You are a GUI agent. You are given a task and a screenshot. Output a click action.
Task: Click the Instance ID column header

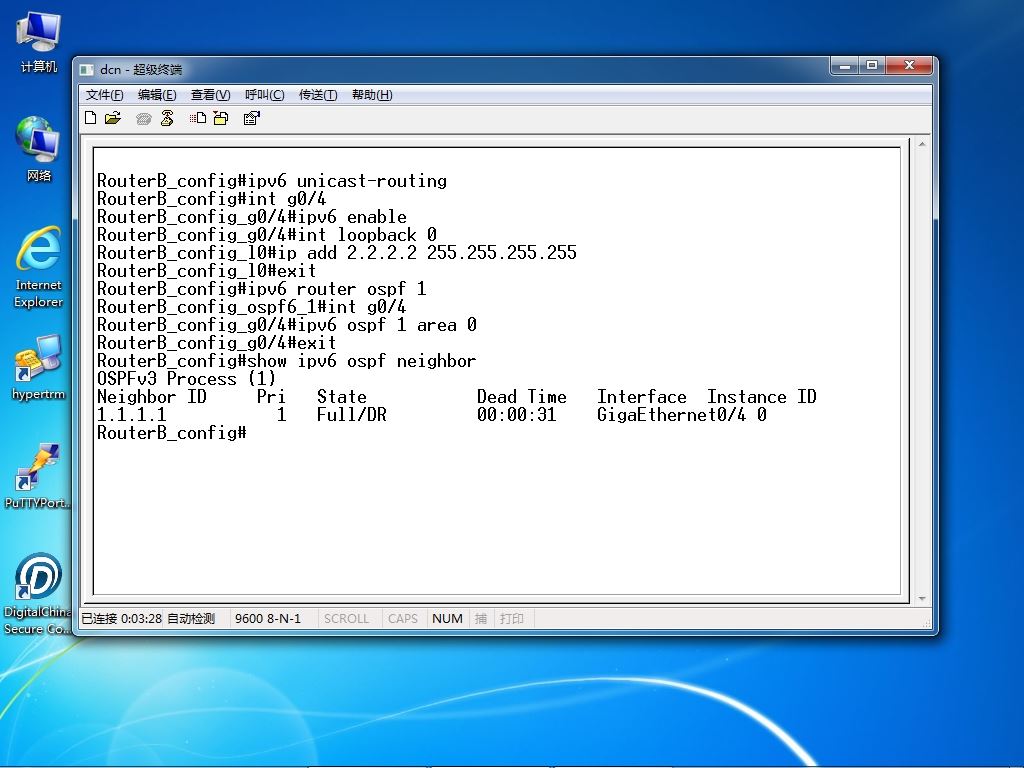pyautogui.click(x=761, y=396)
